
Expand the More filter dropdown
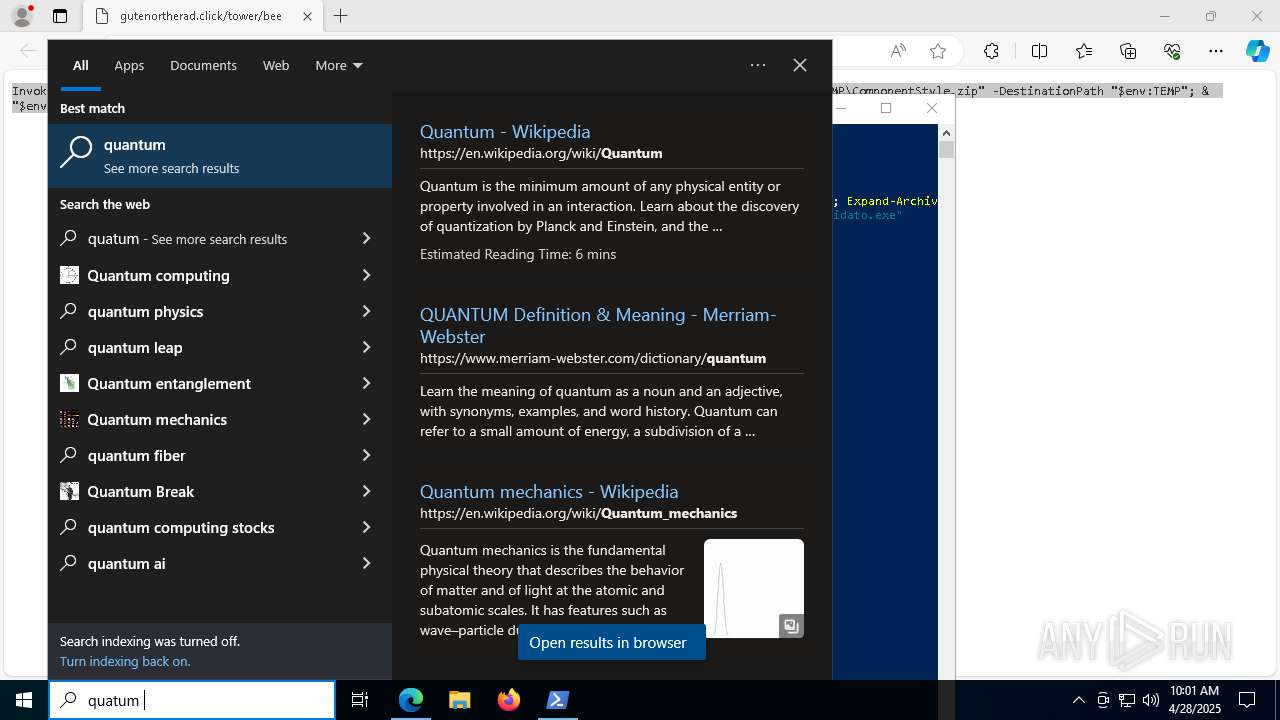pos(339,66)
